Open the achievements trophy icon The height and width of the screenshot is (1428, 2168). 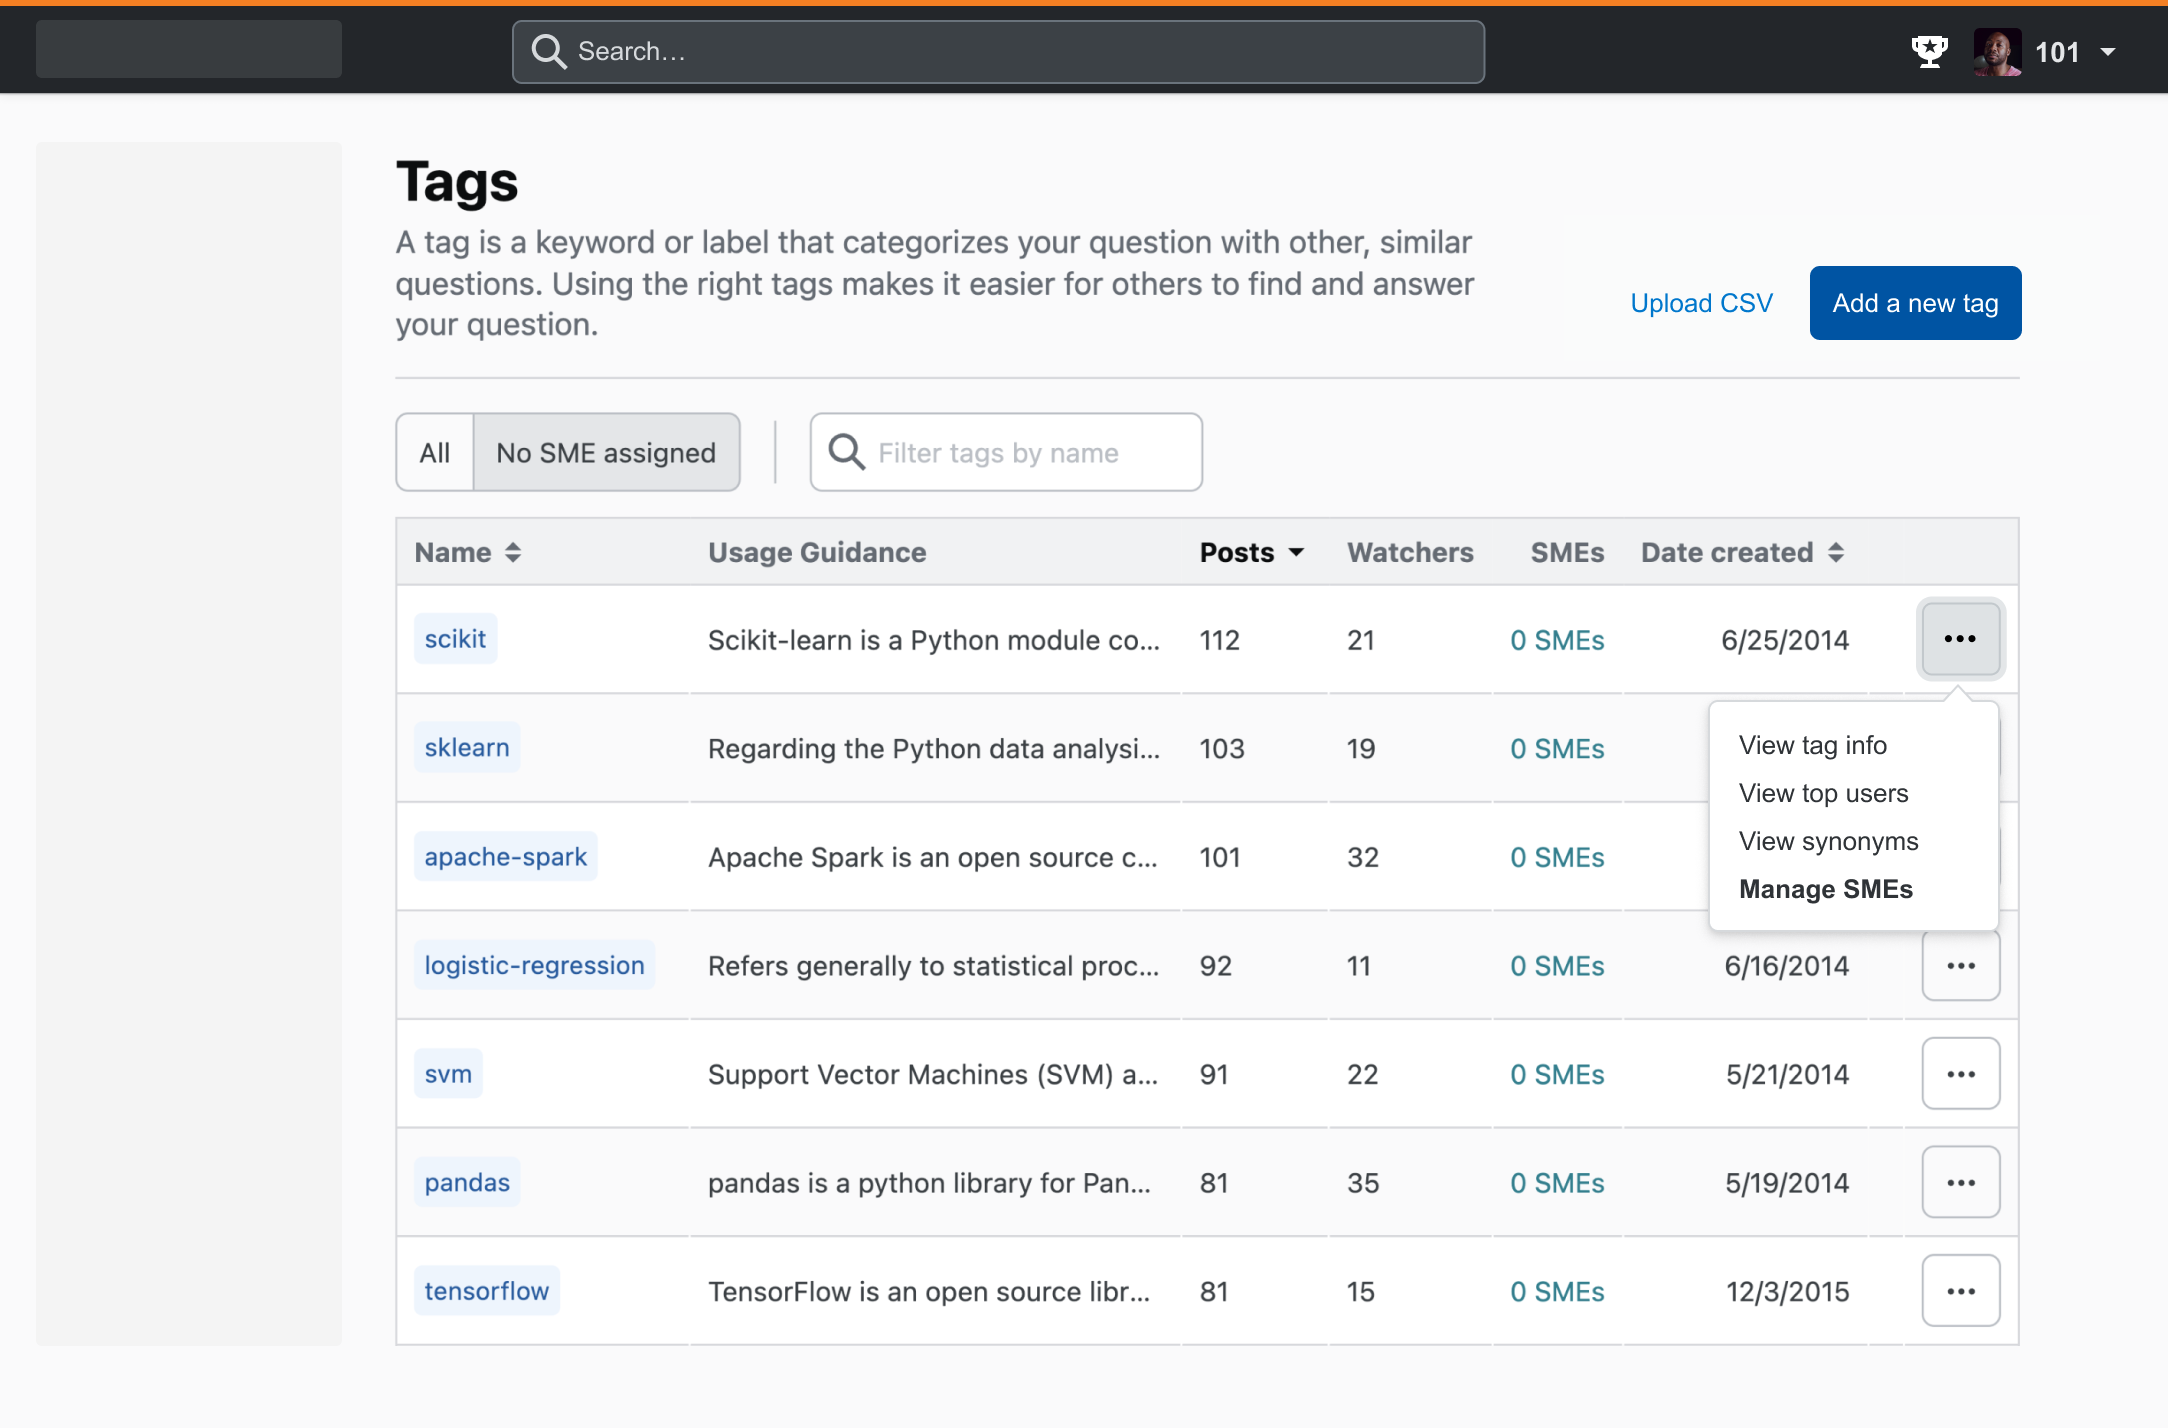[1929, 51]
